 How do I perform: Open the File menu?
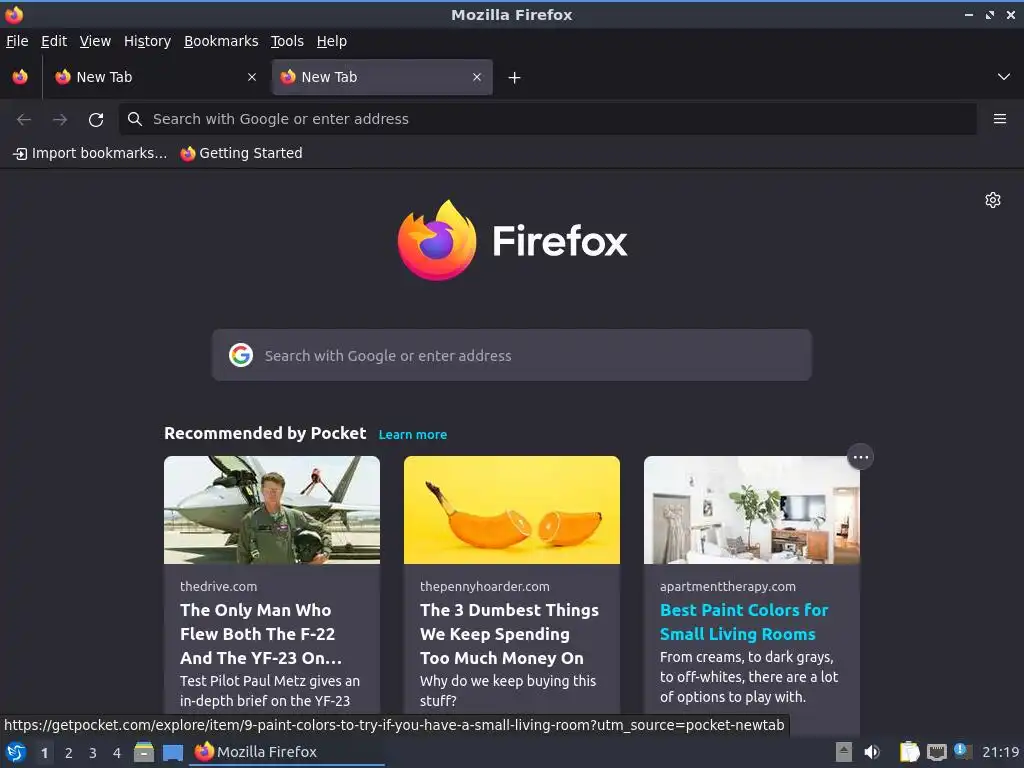coord(17,41)
